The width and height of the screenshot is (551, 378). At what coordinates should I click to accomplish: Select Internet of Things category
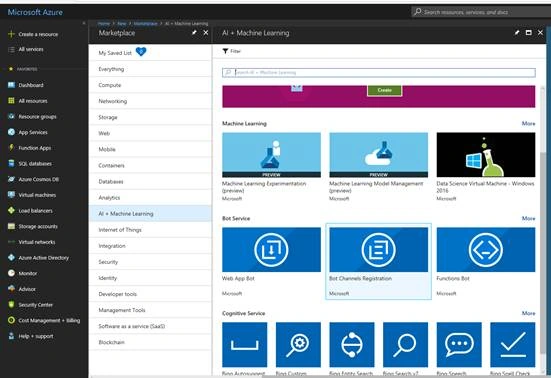click(x=150, y=230)
